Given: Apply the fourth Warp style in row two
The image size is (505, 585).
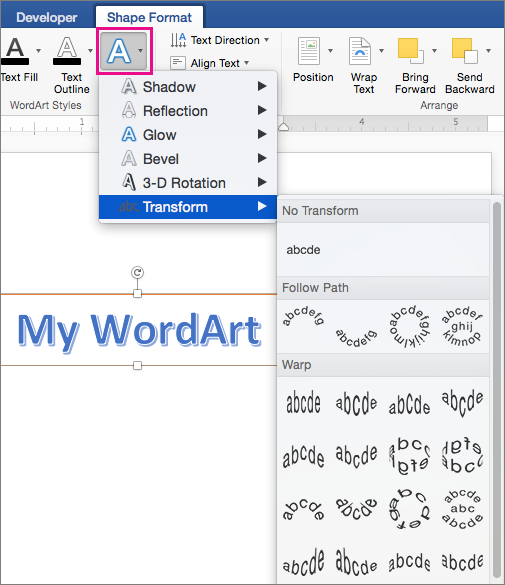Looking at the screenshot, I should point(462,456).
